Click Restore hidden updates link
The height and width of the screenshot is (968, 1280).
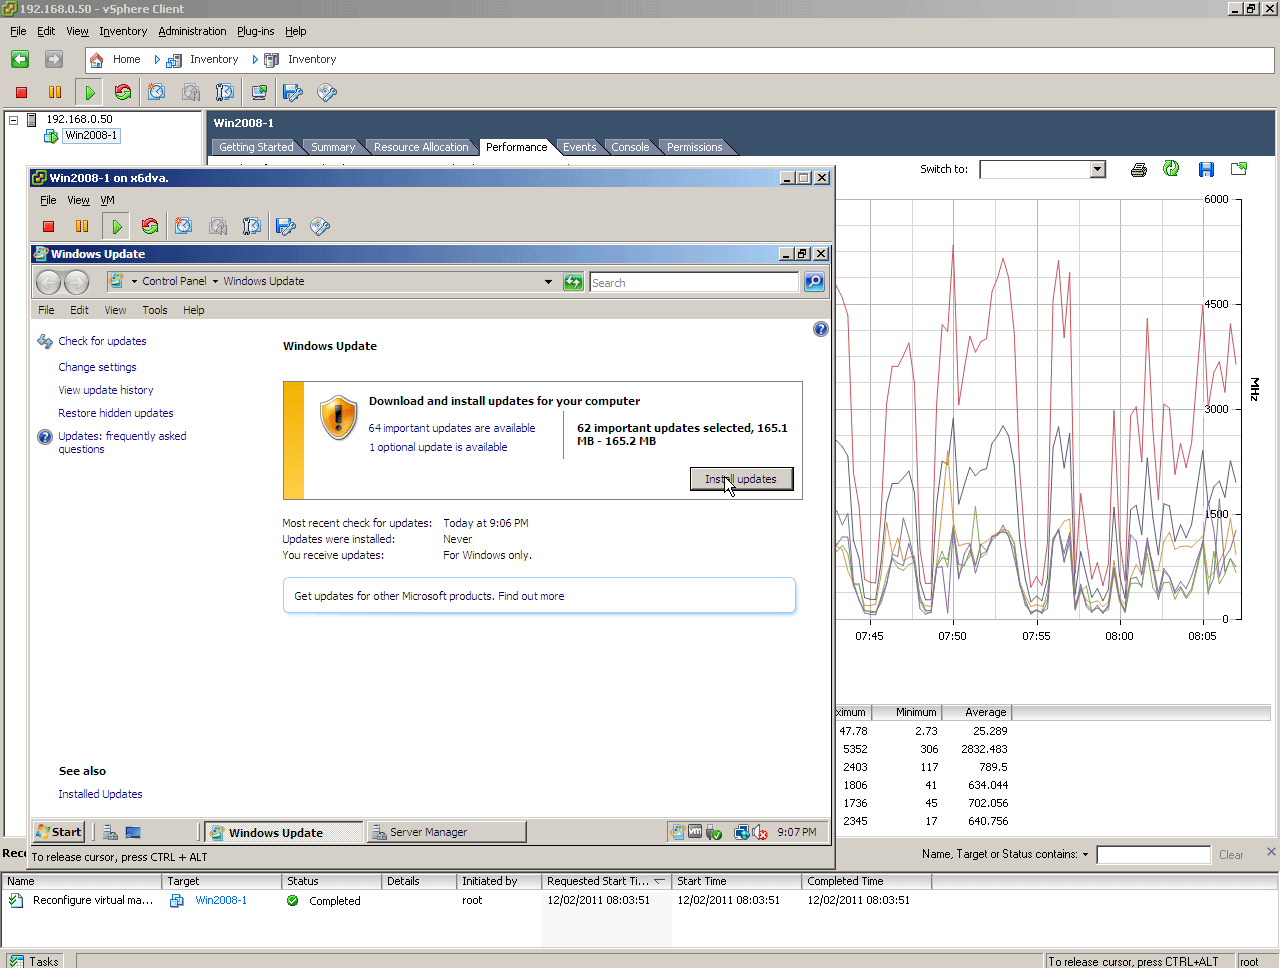pos(116,413)
